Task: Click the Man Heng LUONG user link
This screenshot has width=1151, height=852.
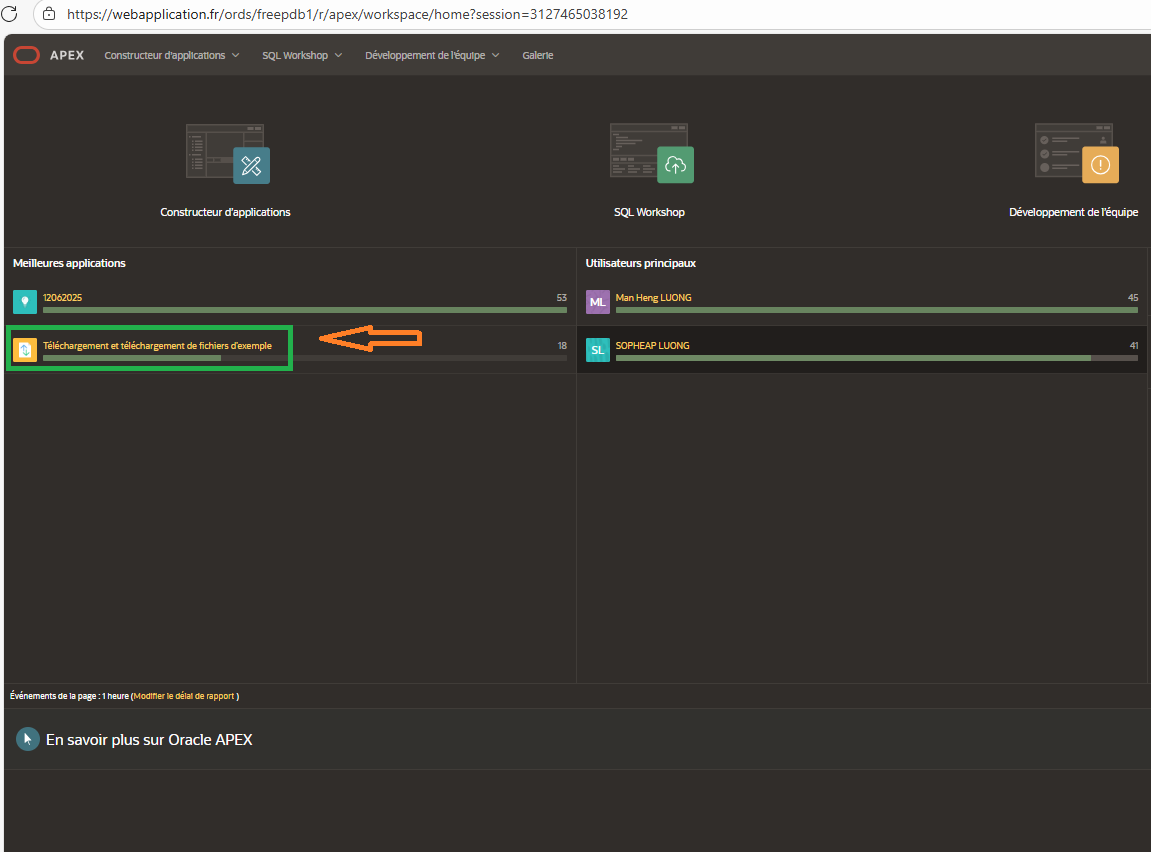Action: click(653, 297)
